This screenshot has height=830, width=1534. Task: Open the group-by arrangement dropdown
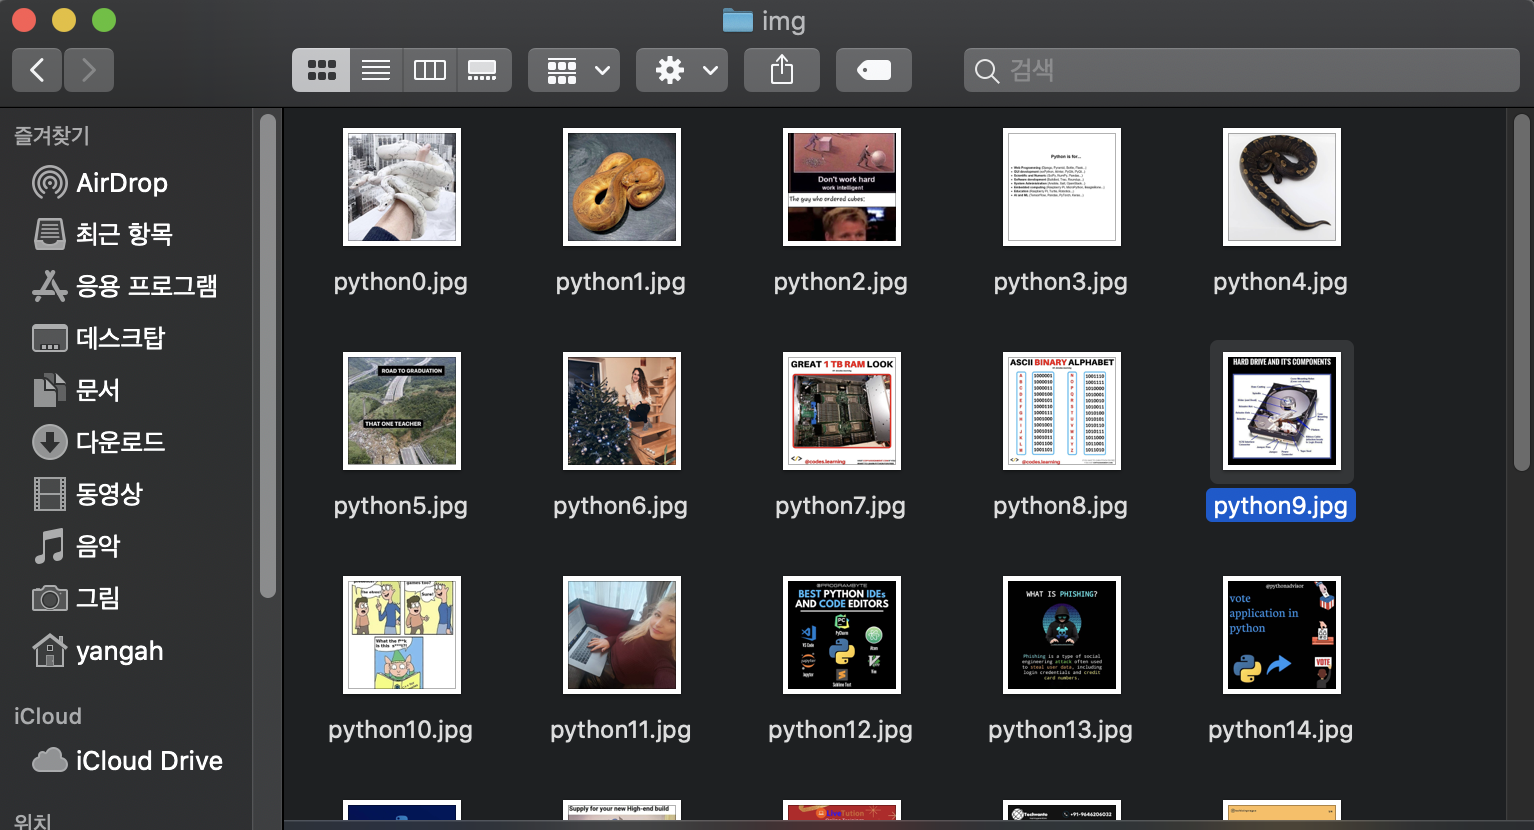(x=574, y=70)
